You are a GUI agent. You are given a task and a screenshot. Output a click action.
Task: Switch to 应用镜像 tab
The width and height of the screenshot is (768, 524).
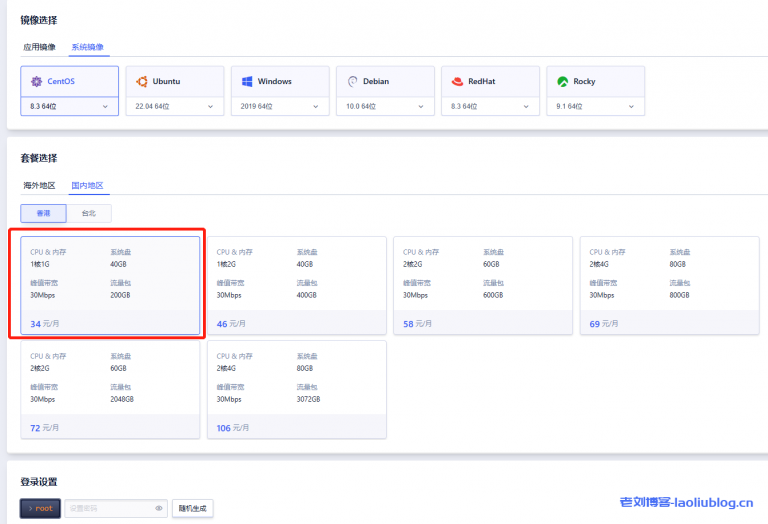click(40, 47)
